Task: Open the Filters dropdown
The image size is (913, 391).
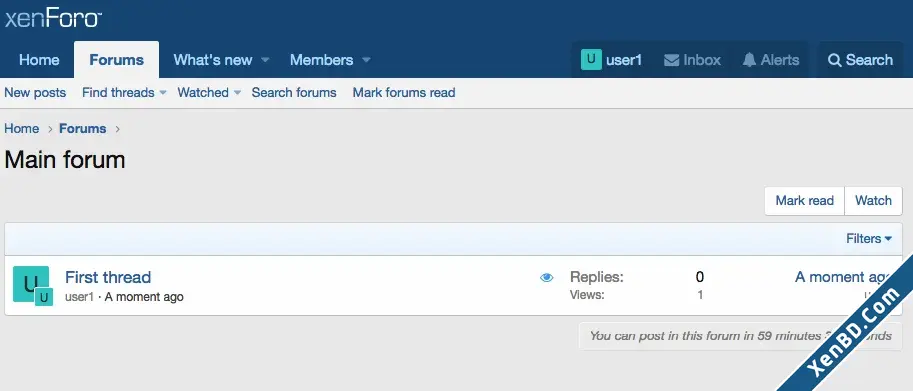Action: coord(869,239)
